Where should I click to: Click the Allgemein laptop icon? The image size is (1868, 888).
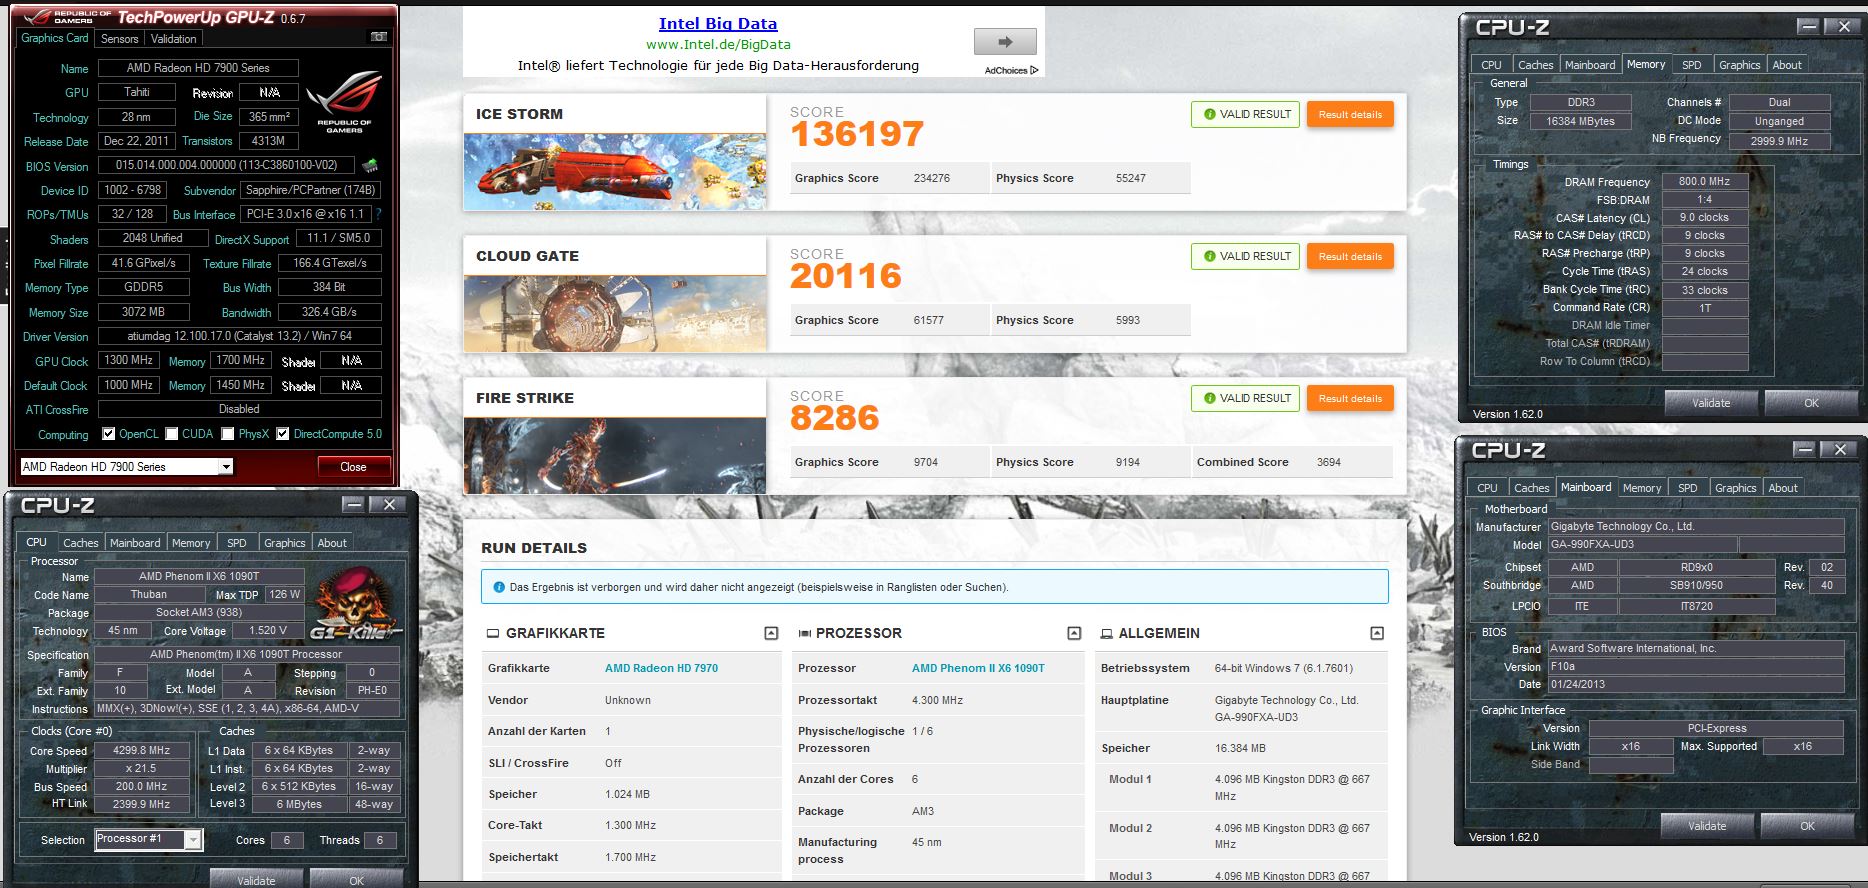(1106, 633)
